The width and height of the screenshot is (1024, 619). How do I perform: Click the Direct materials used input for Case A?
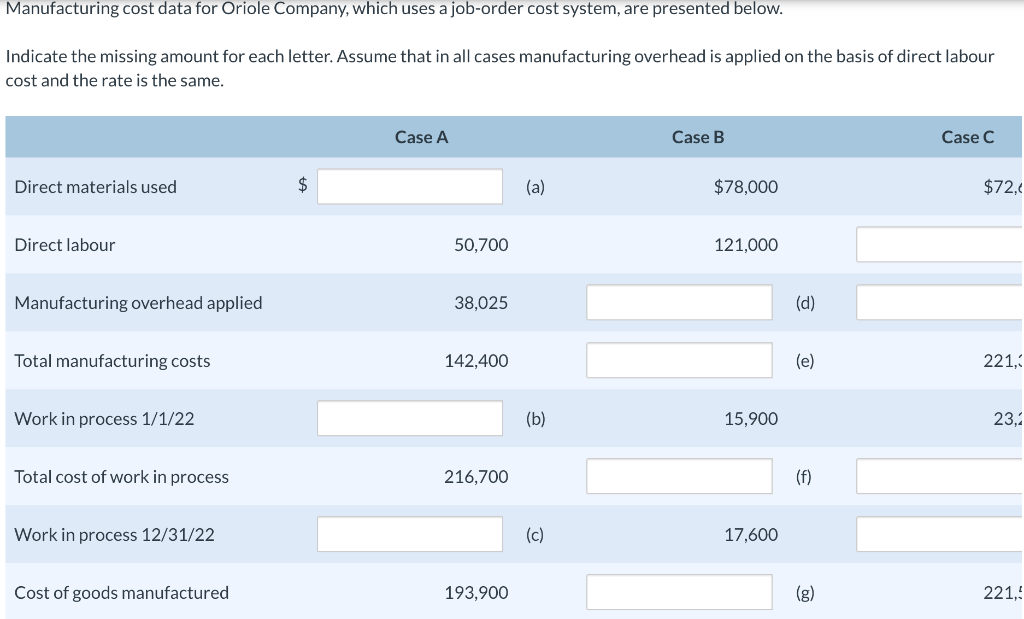[409, 185]
